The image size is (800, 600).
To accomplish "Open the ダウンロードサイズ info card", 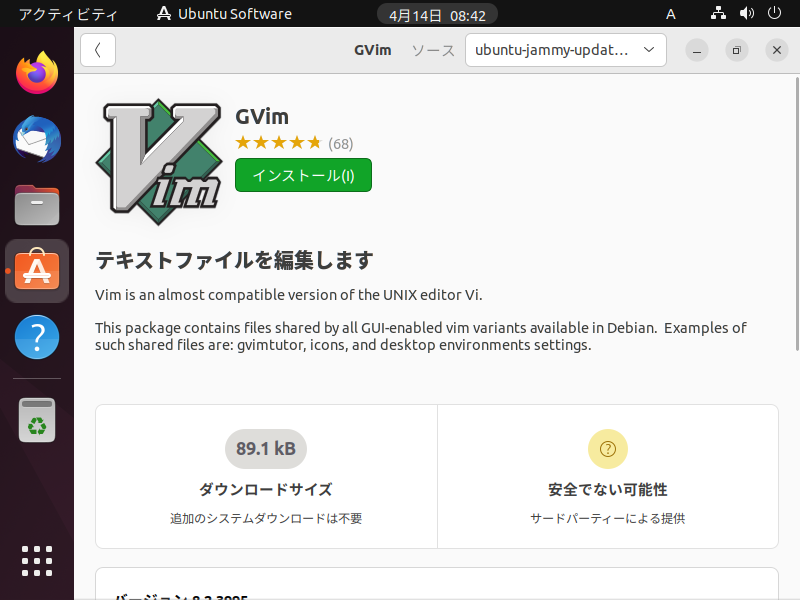I will click(x=266, y=477).
